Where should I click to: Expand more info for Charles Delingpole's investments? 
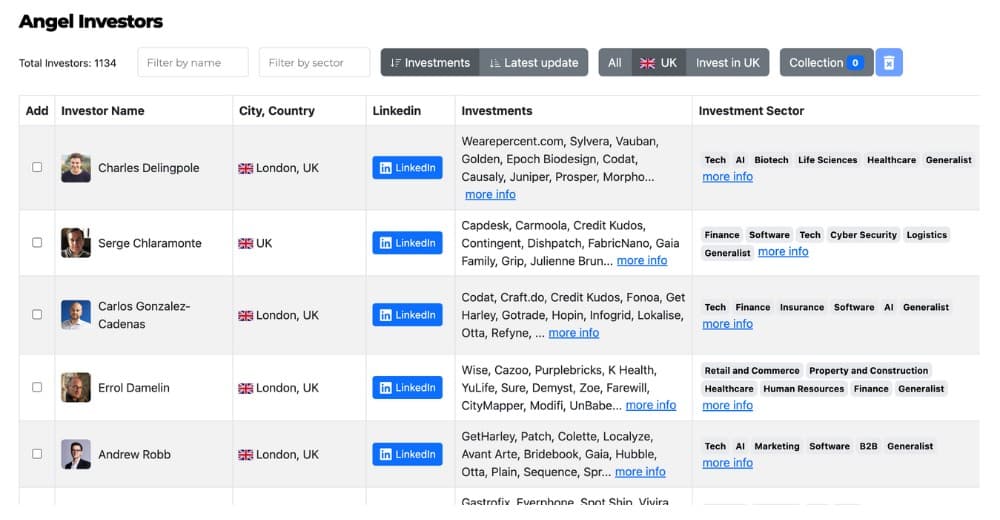[490, 194]
